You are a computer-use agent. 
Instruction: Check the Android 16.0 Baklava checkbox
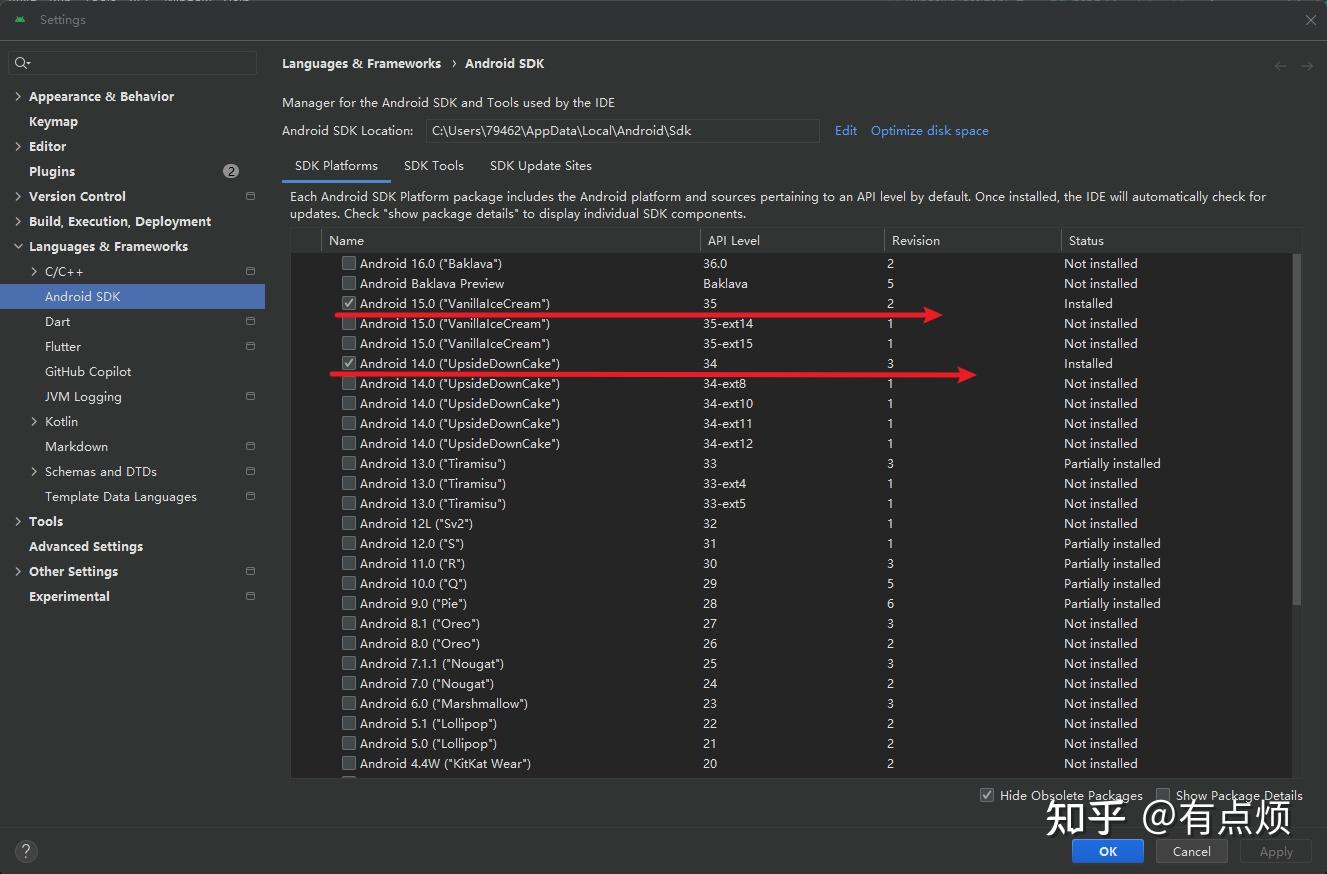(x=349, y=264)
